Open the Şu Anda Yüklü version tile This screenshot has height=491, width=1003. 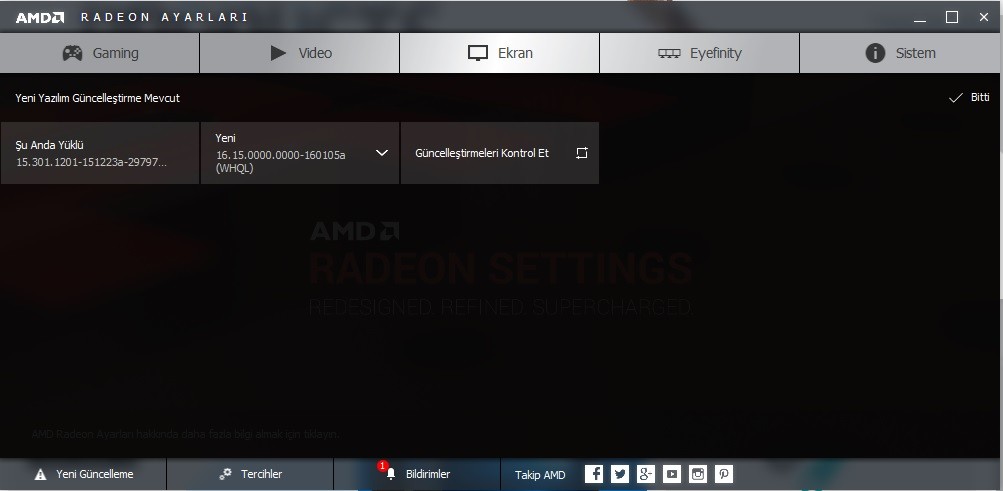pos(100,153)
